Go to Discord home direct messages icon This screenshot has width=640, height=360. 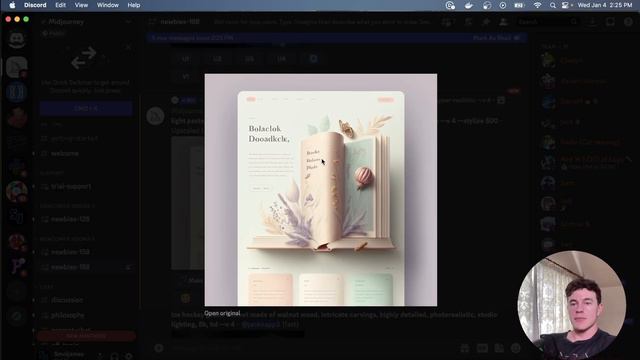click(17, 40)
